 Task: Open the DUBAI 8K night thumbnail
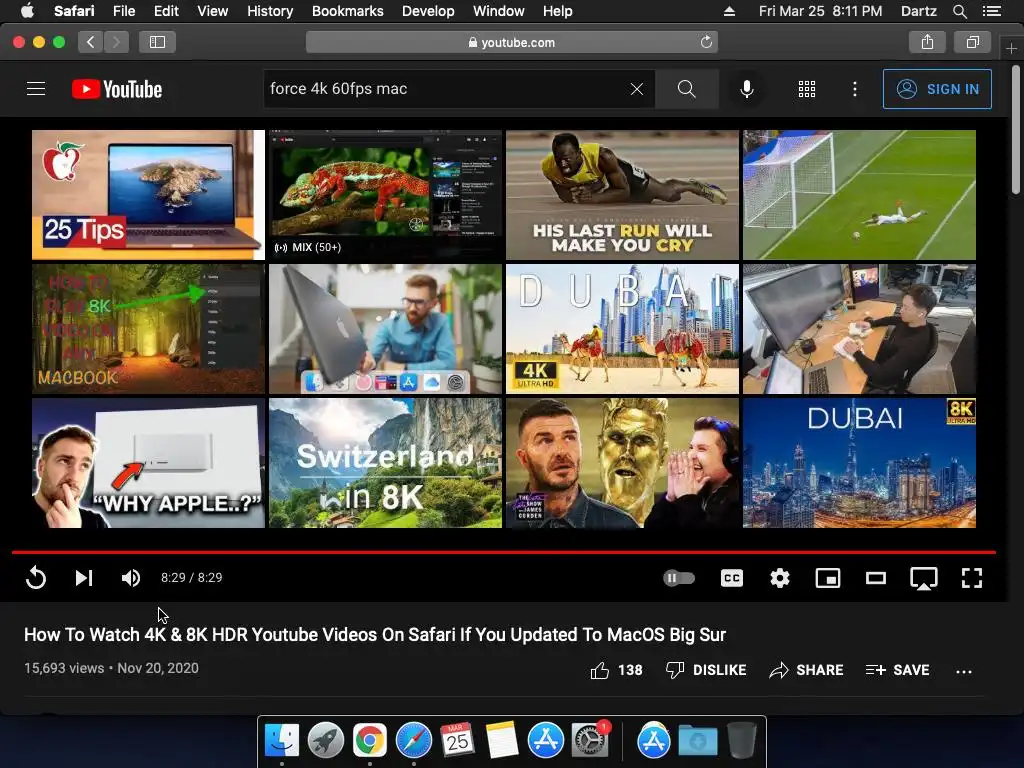coord(859,463)
